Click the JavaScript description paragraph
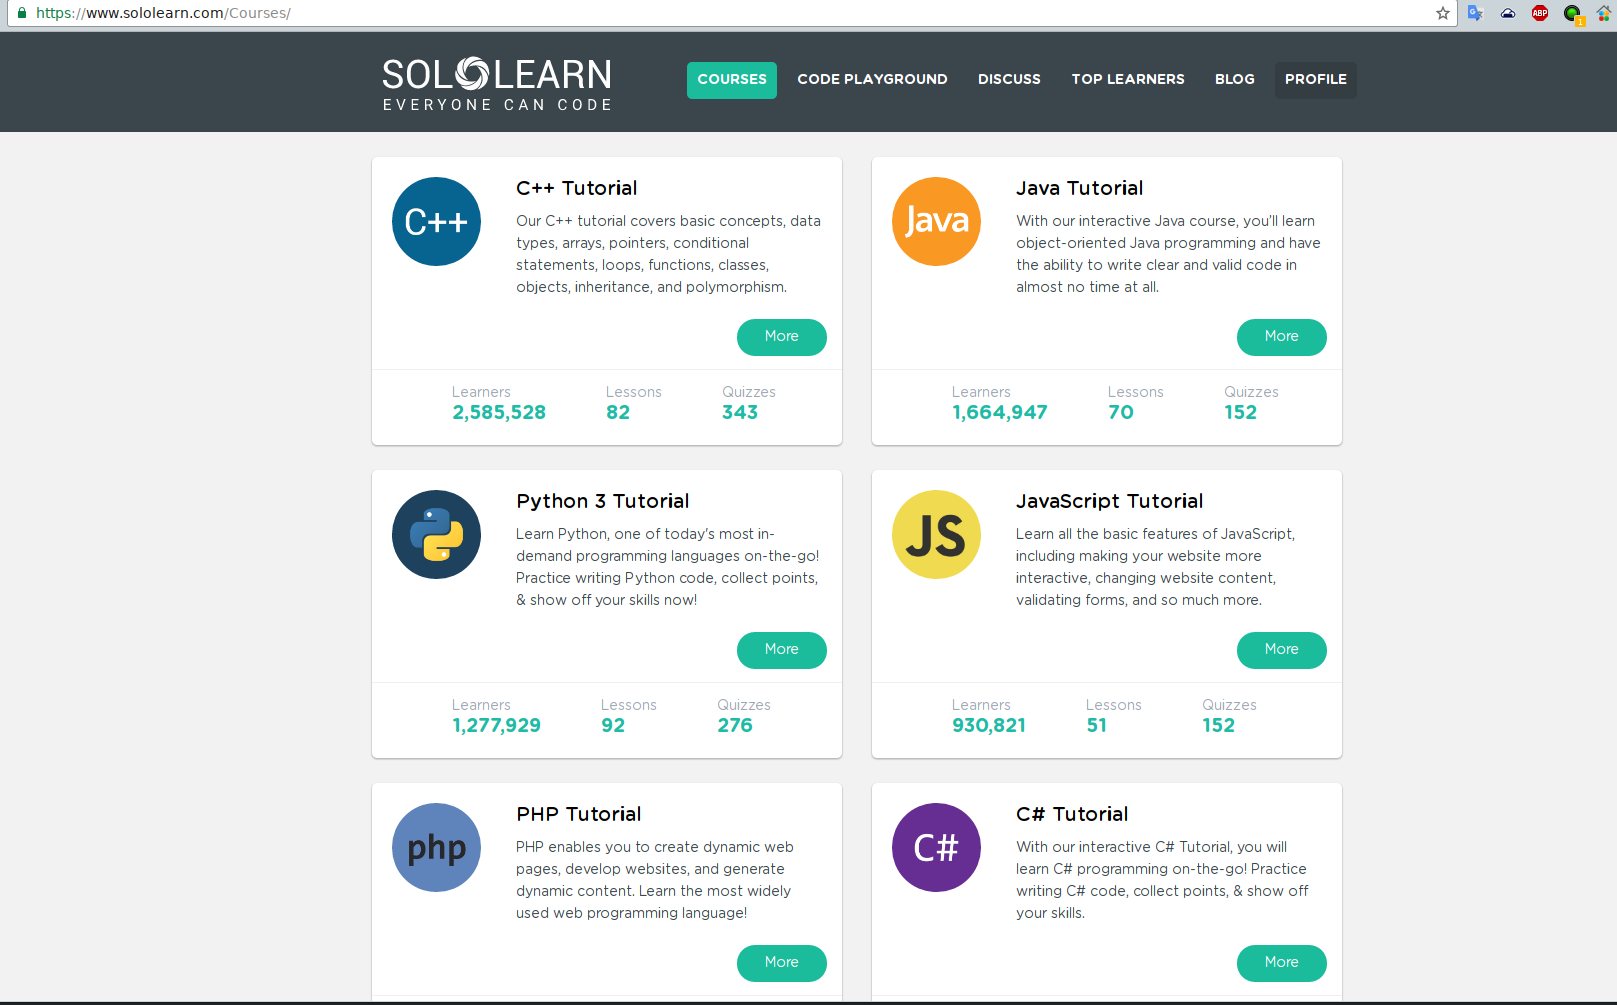1617x1005 pixels. [x=1156, y=567]
